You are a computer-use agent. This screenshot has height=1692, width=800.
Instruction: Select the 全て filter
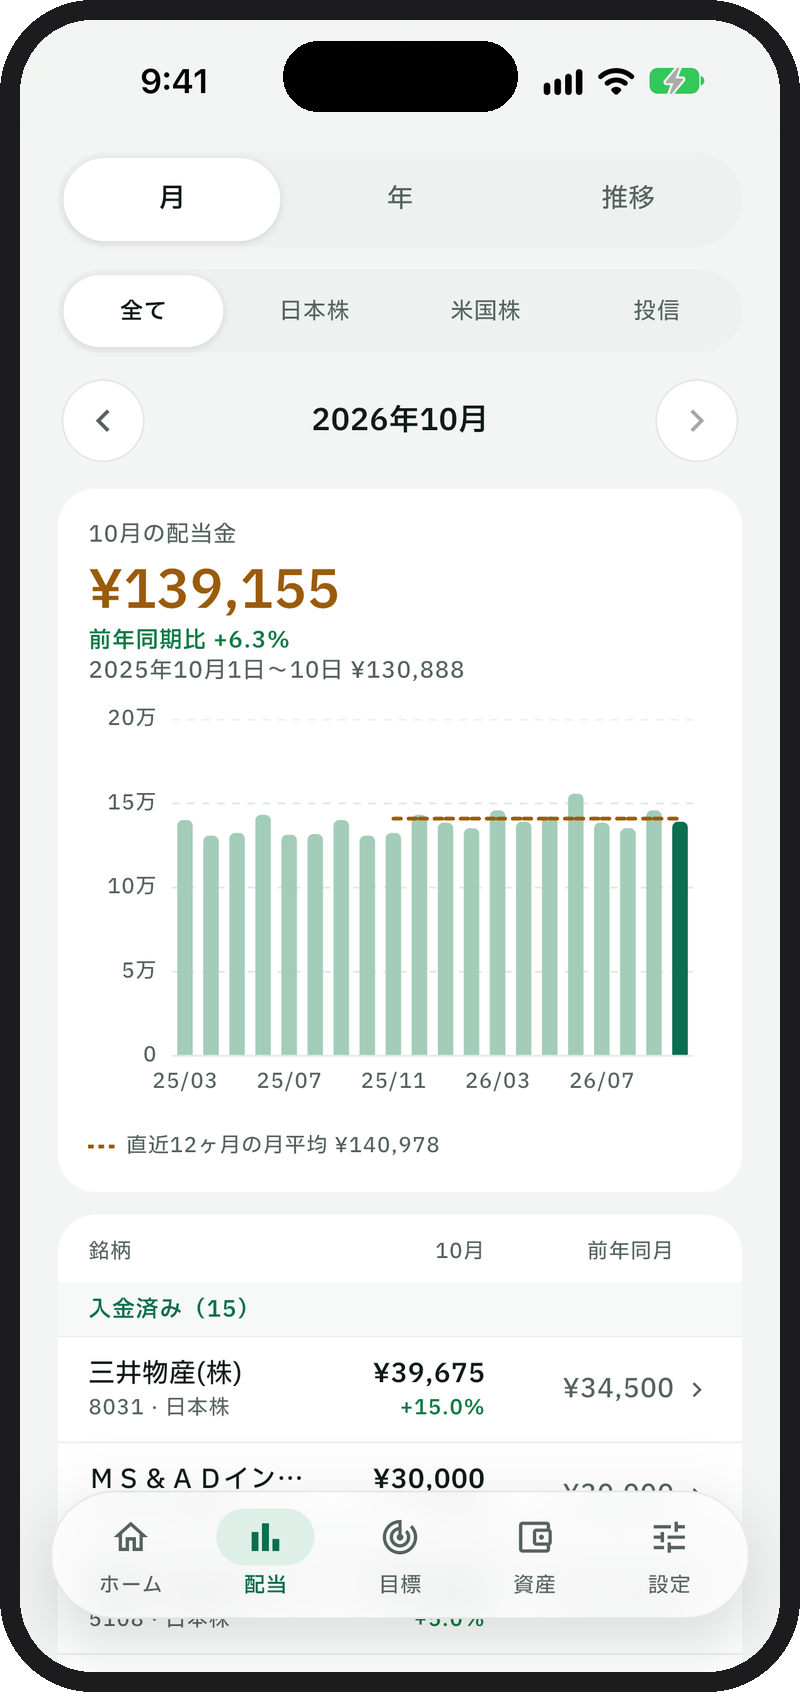(143, 311)
